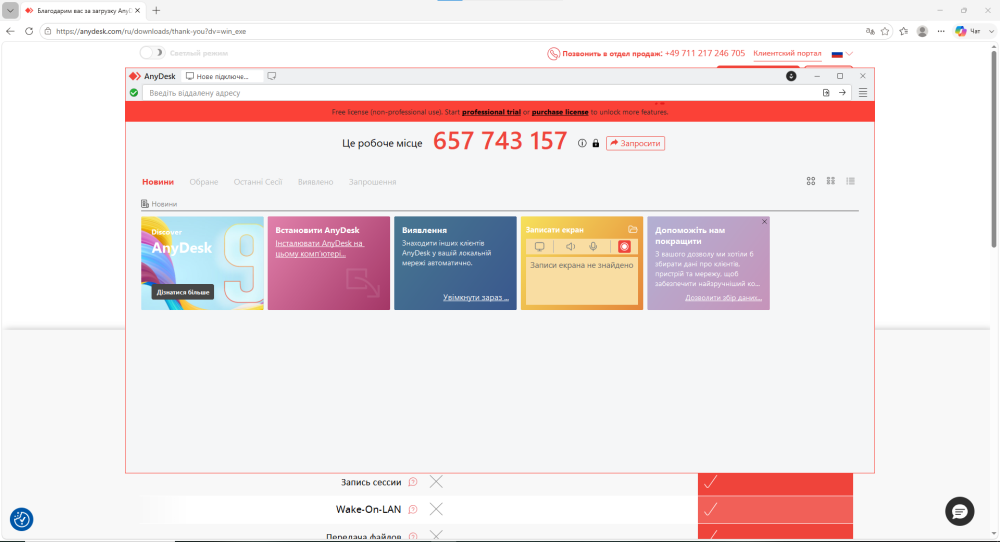Open the chat bubble widget on webpage
This screenshot has width=1000, height=542.
(x=960, y=511)
